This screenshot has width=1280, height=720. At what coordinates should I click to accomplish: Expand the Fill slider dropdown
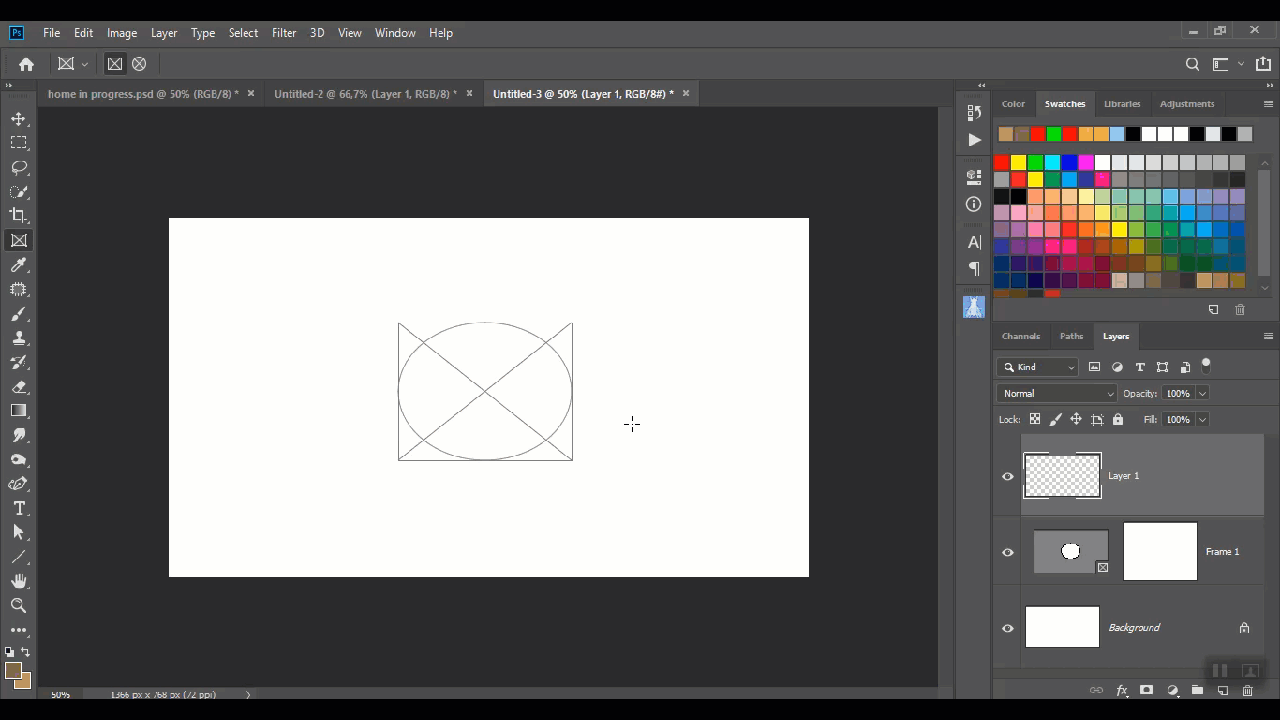click(x=1202, y=420)
